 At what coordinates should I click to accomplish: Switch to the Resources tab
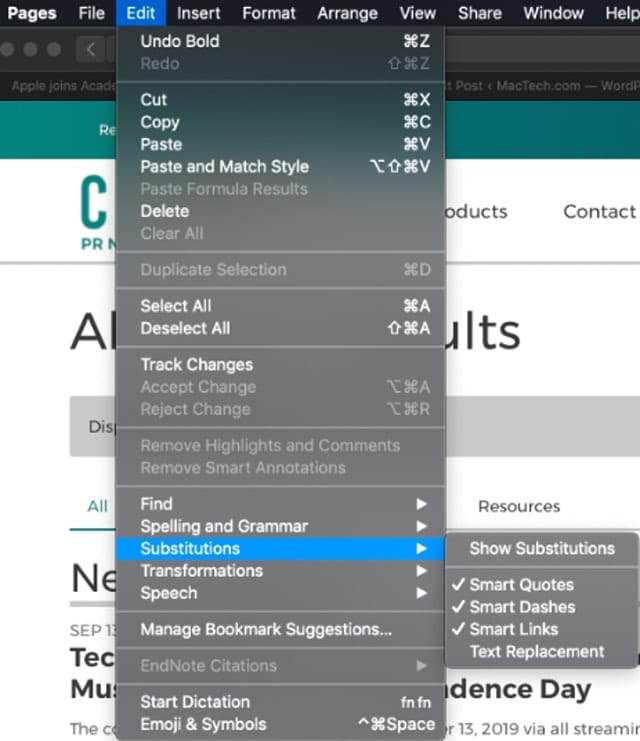click(518, 506)
